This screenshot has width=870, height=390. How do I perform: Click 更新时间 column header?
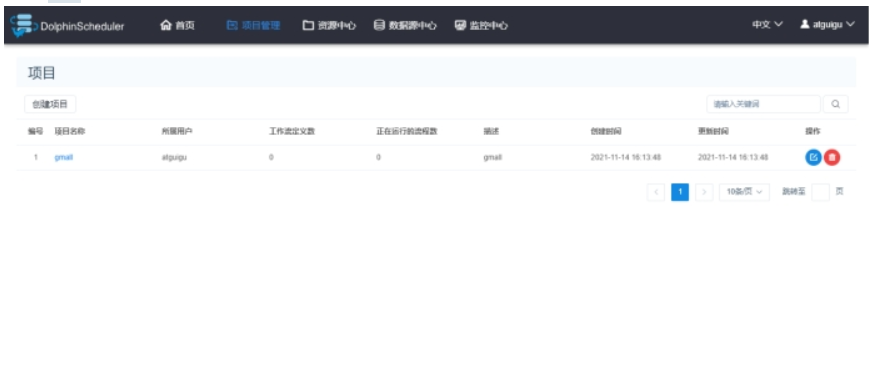click(714, 131)
